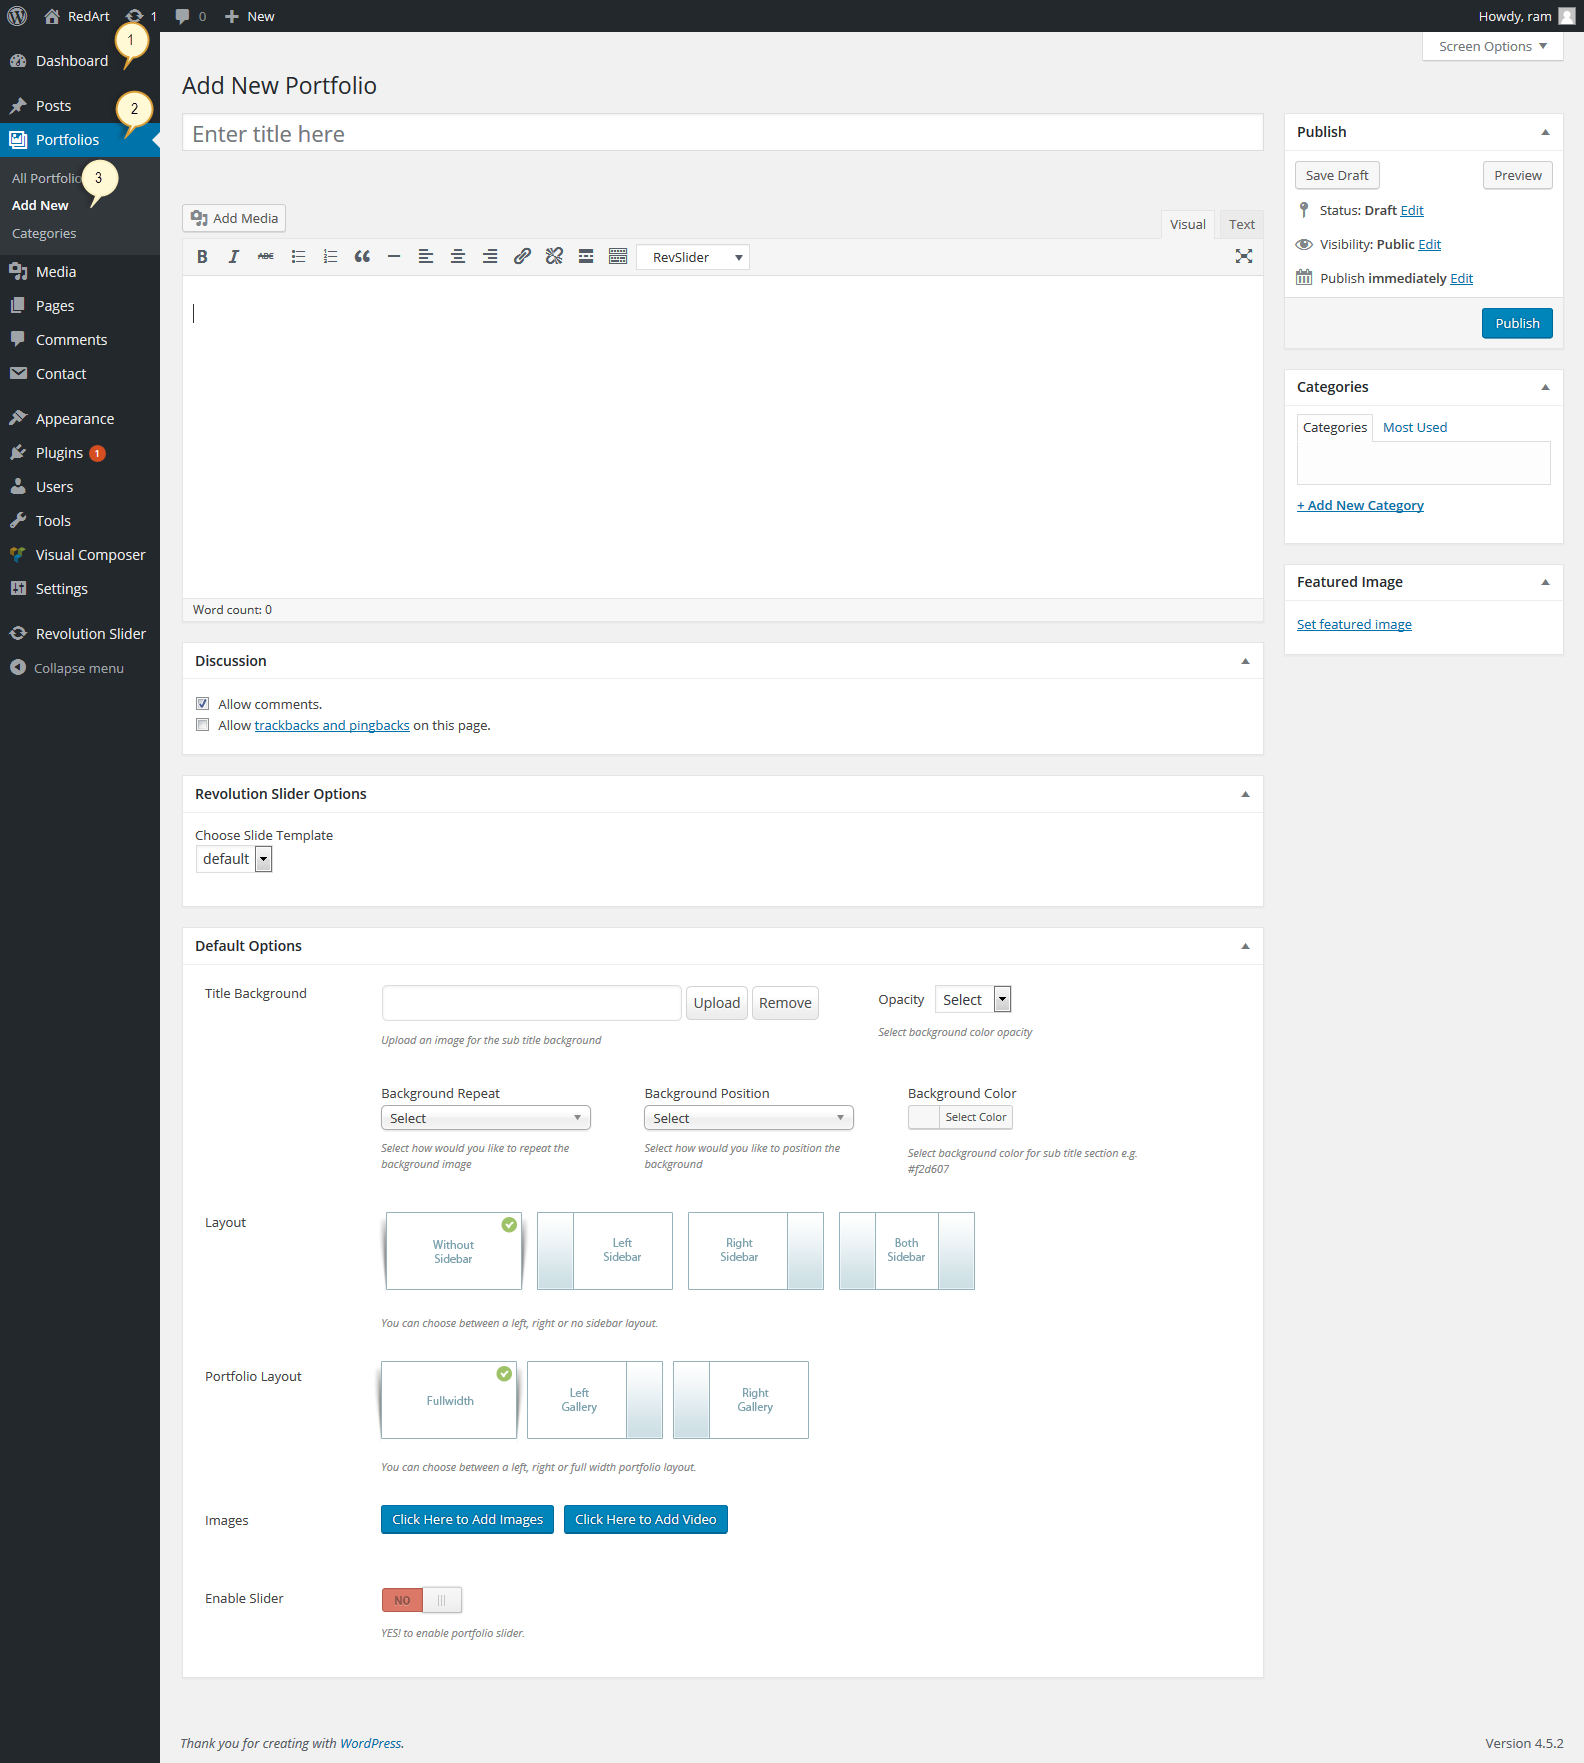Viewport: 1584px width, 1763px height.
Task: Toggle the extra toolbar row
Action: (x=618, y=257)
